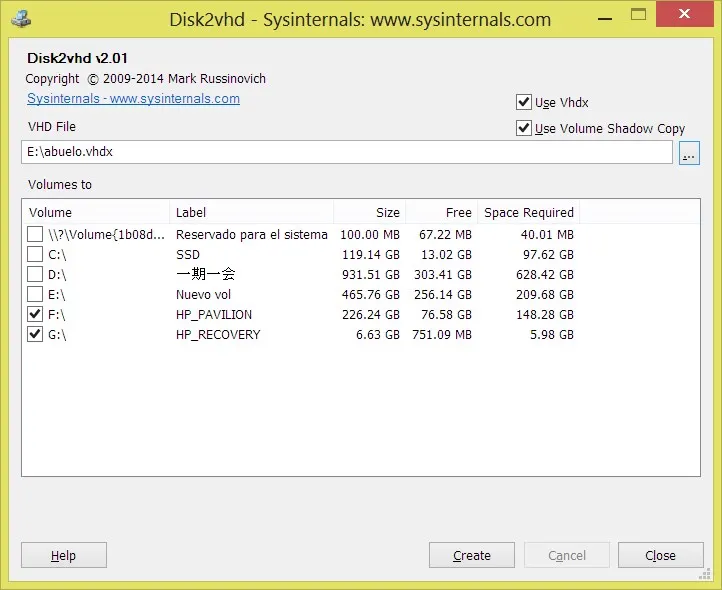722x590 pixels.
Task: Sort by Space Required column header
Action: click(x=528, y=212)
